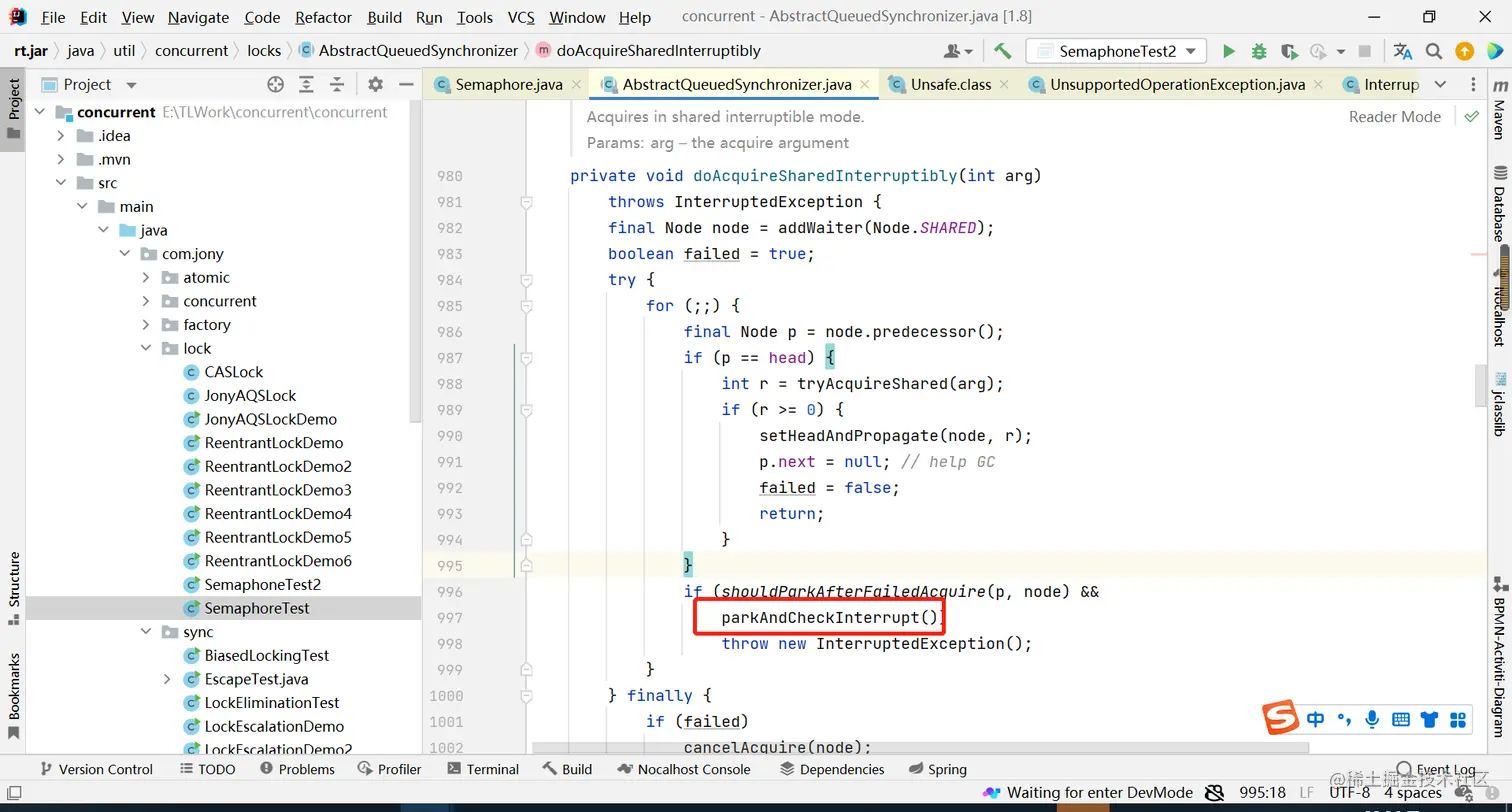This screenshot has height=812, width=1512.
Task: Click the orange IDE update arrow icon
Action: click(1464, 51)
